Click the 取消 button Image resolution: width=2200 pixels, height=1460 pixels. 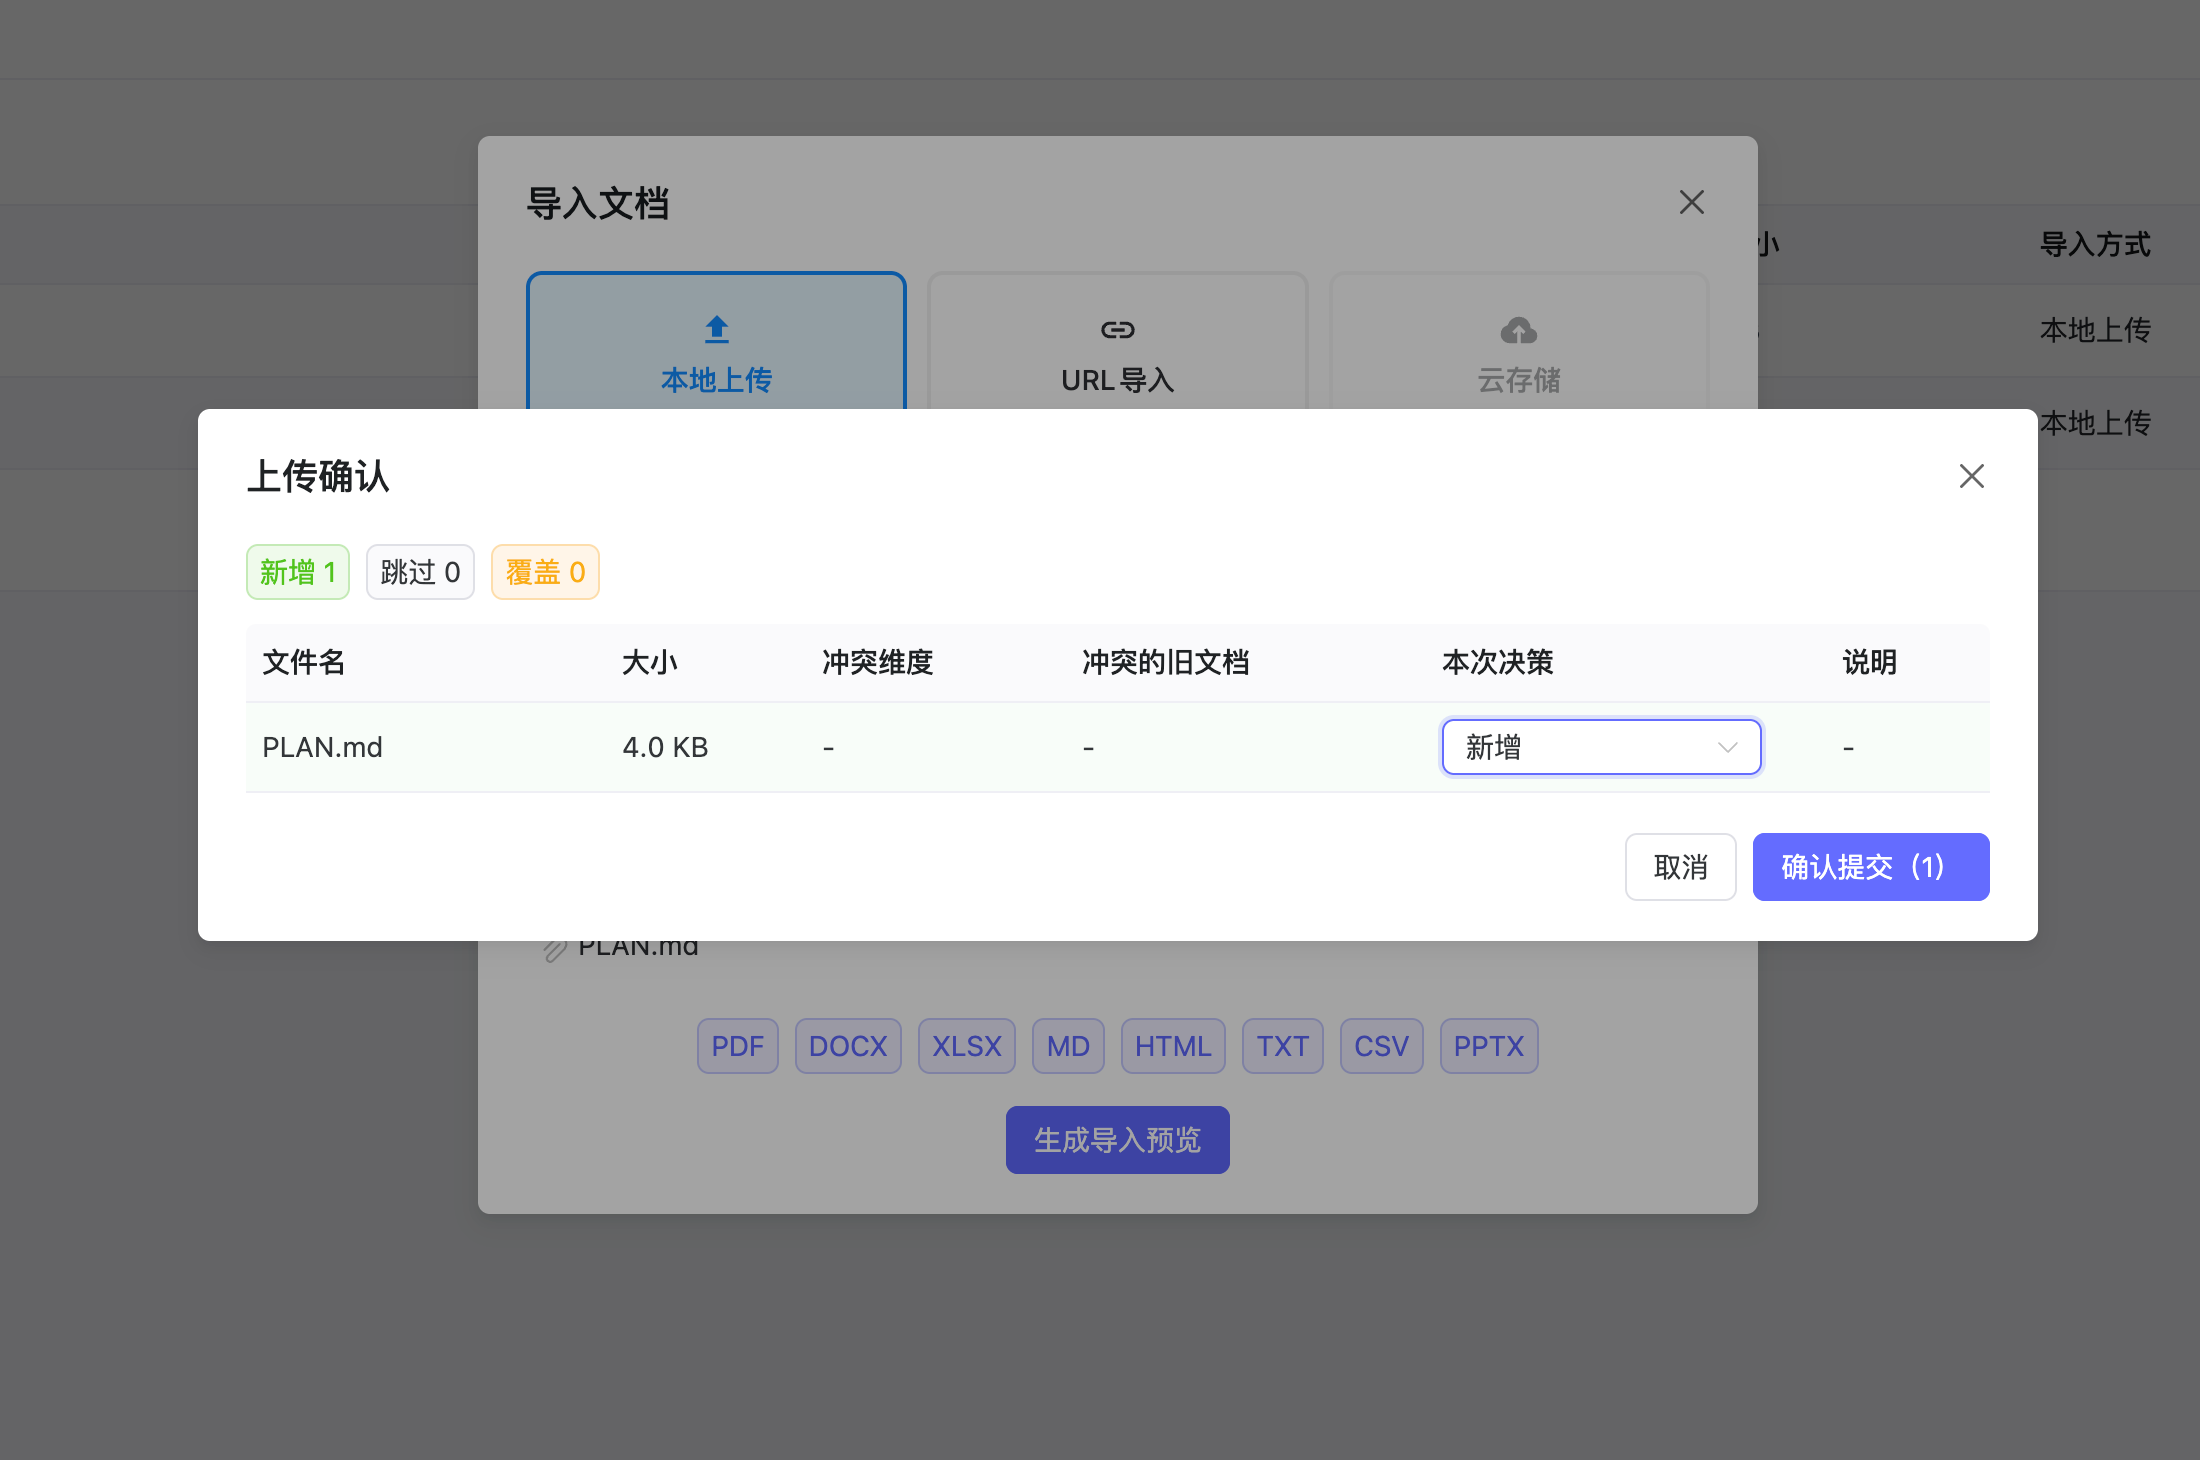1680,867
